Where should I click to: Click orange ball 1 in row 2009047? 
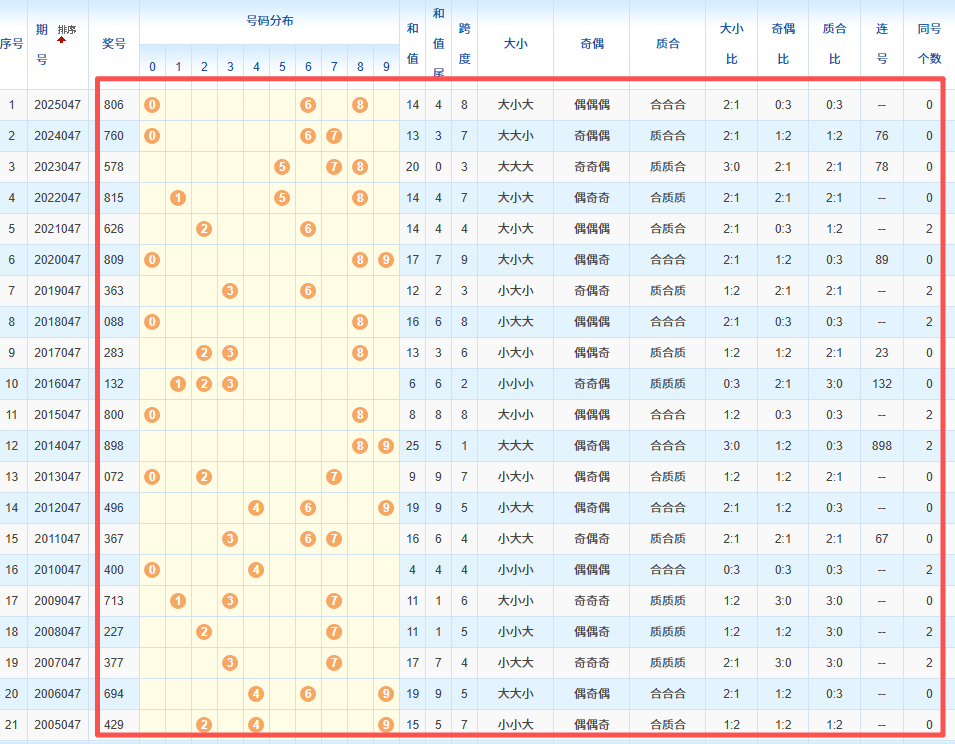pyautogui.click(x=178, y=601)
